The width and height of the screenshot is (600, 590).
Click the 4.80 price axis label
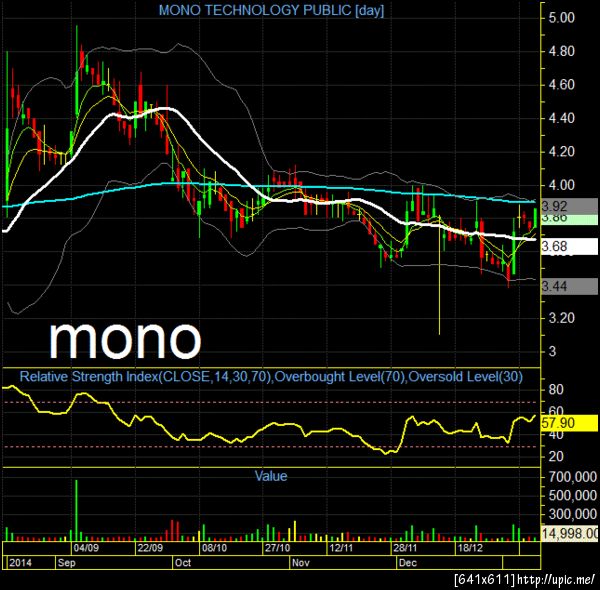click(561, 51)
